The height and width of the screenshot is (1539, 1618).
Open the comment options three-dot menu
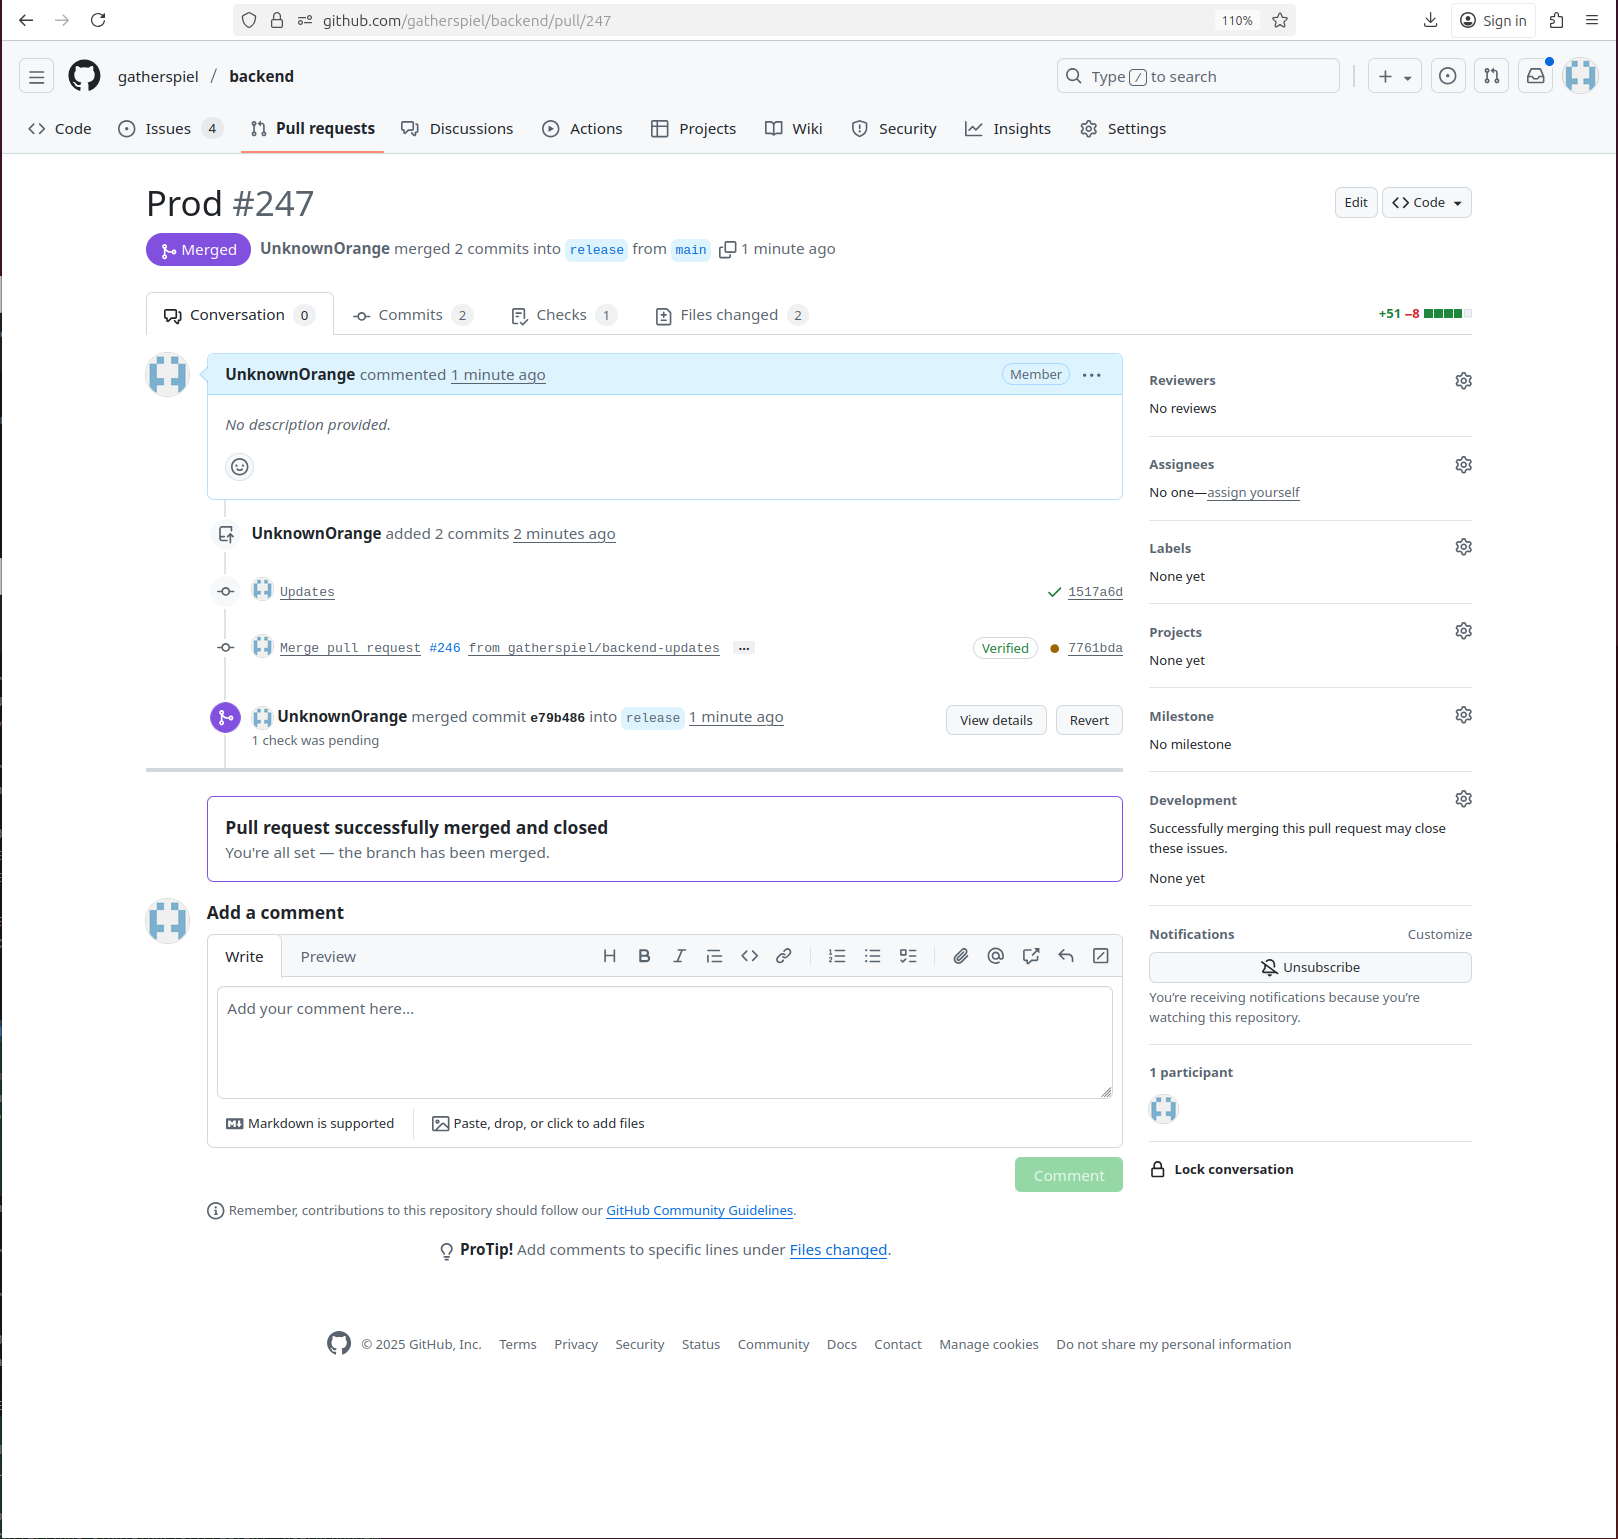click(1092, 375)
